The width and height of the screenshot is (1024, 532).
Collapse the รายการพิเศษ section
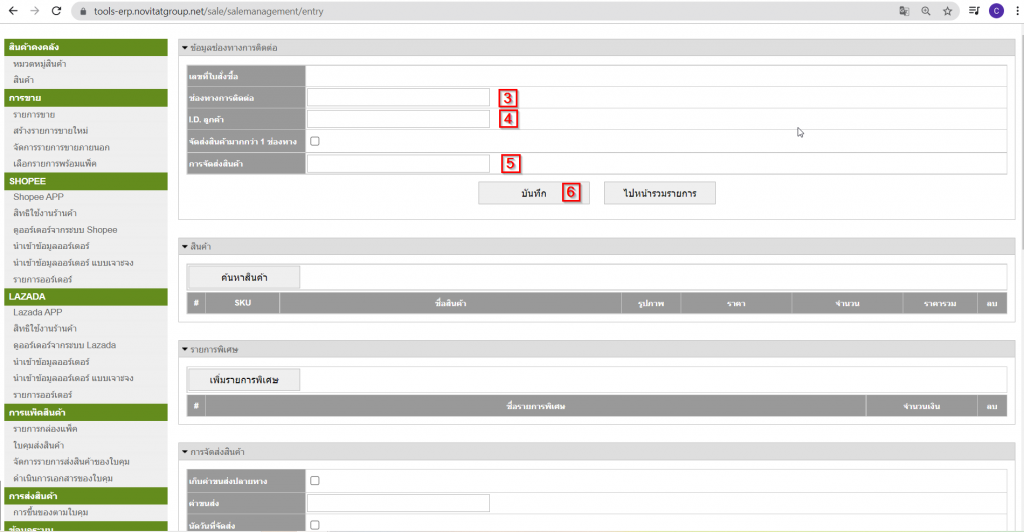[184, 349]
